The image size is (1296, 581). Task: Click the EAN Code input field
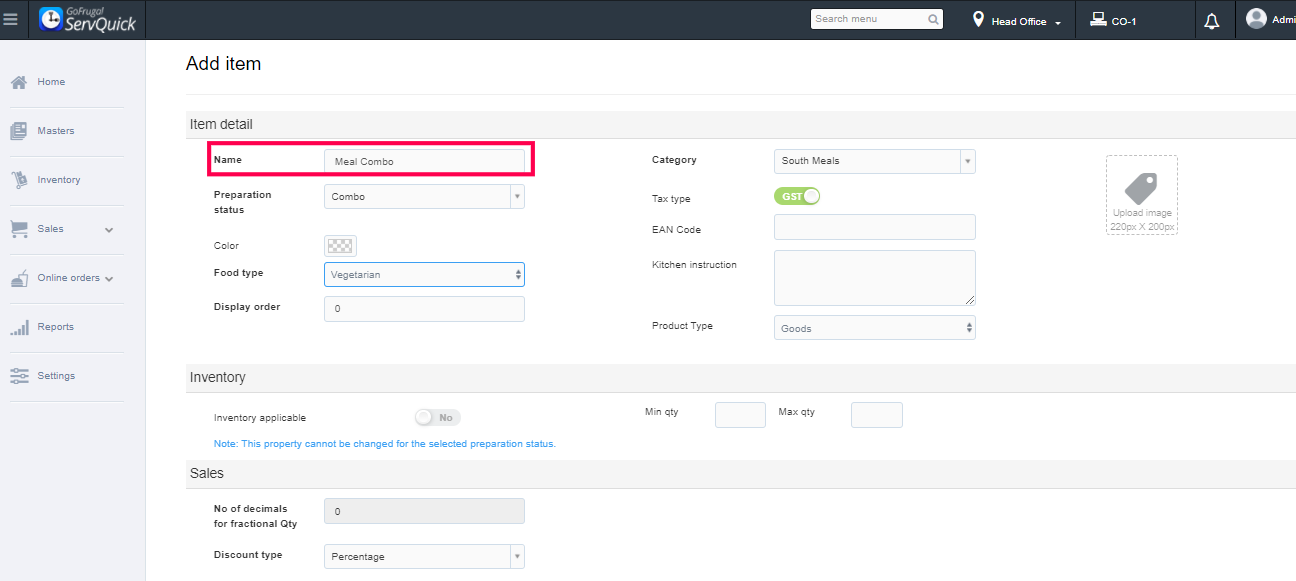pyautogui.click(x=874, y=227)
